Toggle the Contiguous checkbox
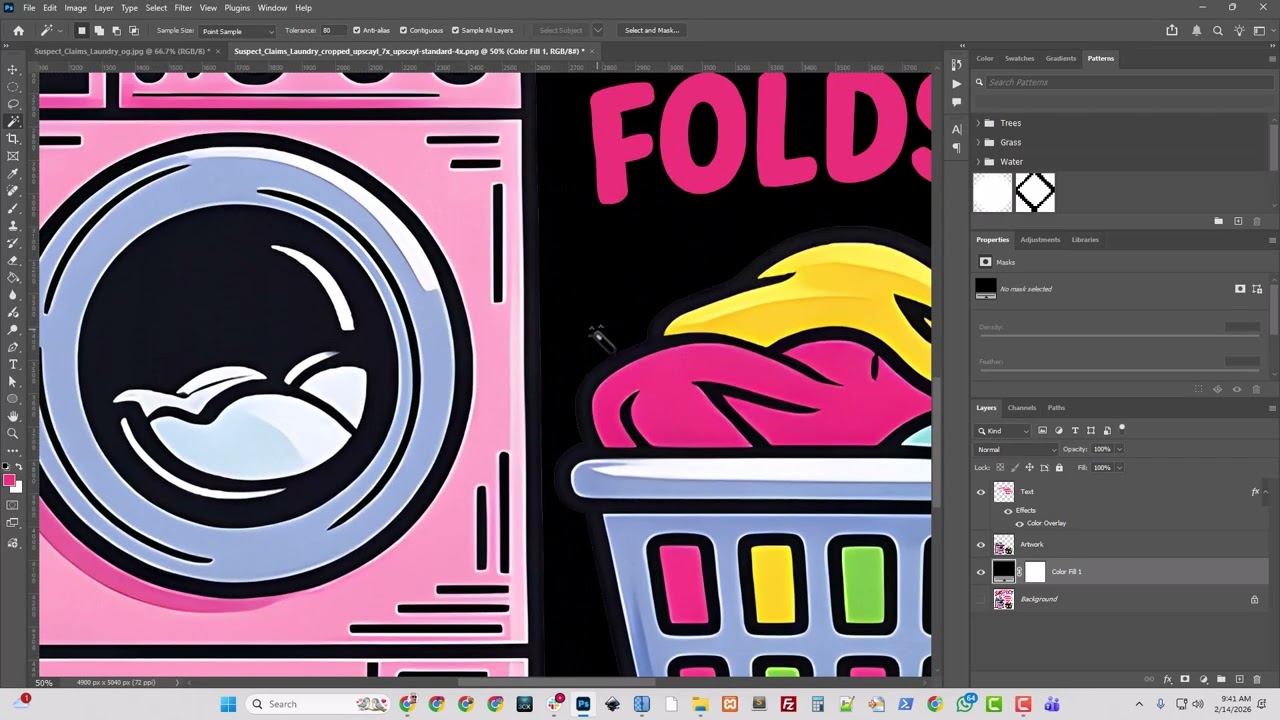Image resolution: width=1280 pixels, height=720 pixels. click(403, 30)
